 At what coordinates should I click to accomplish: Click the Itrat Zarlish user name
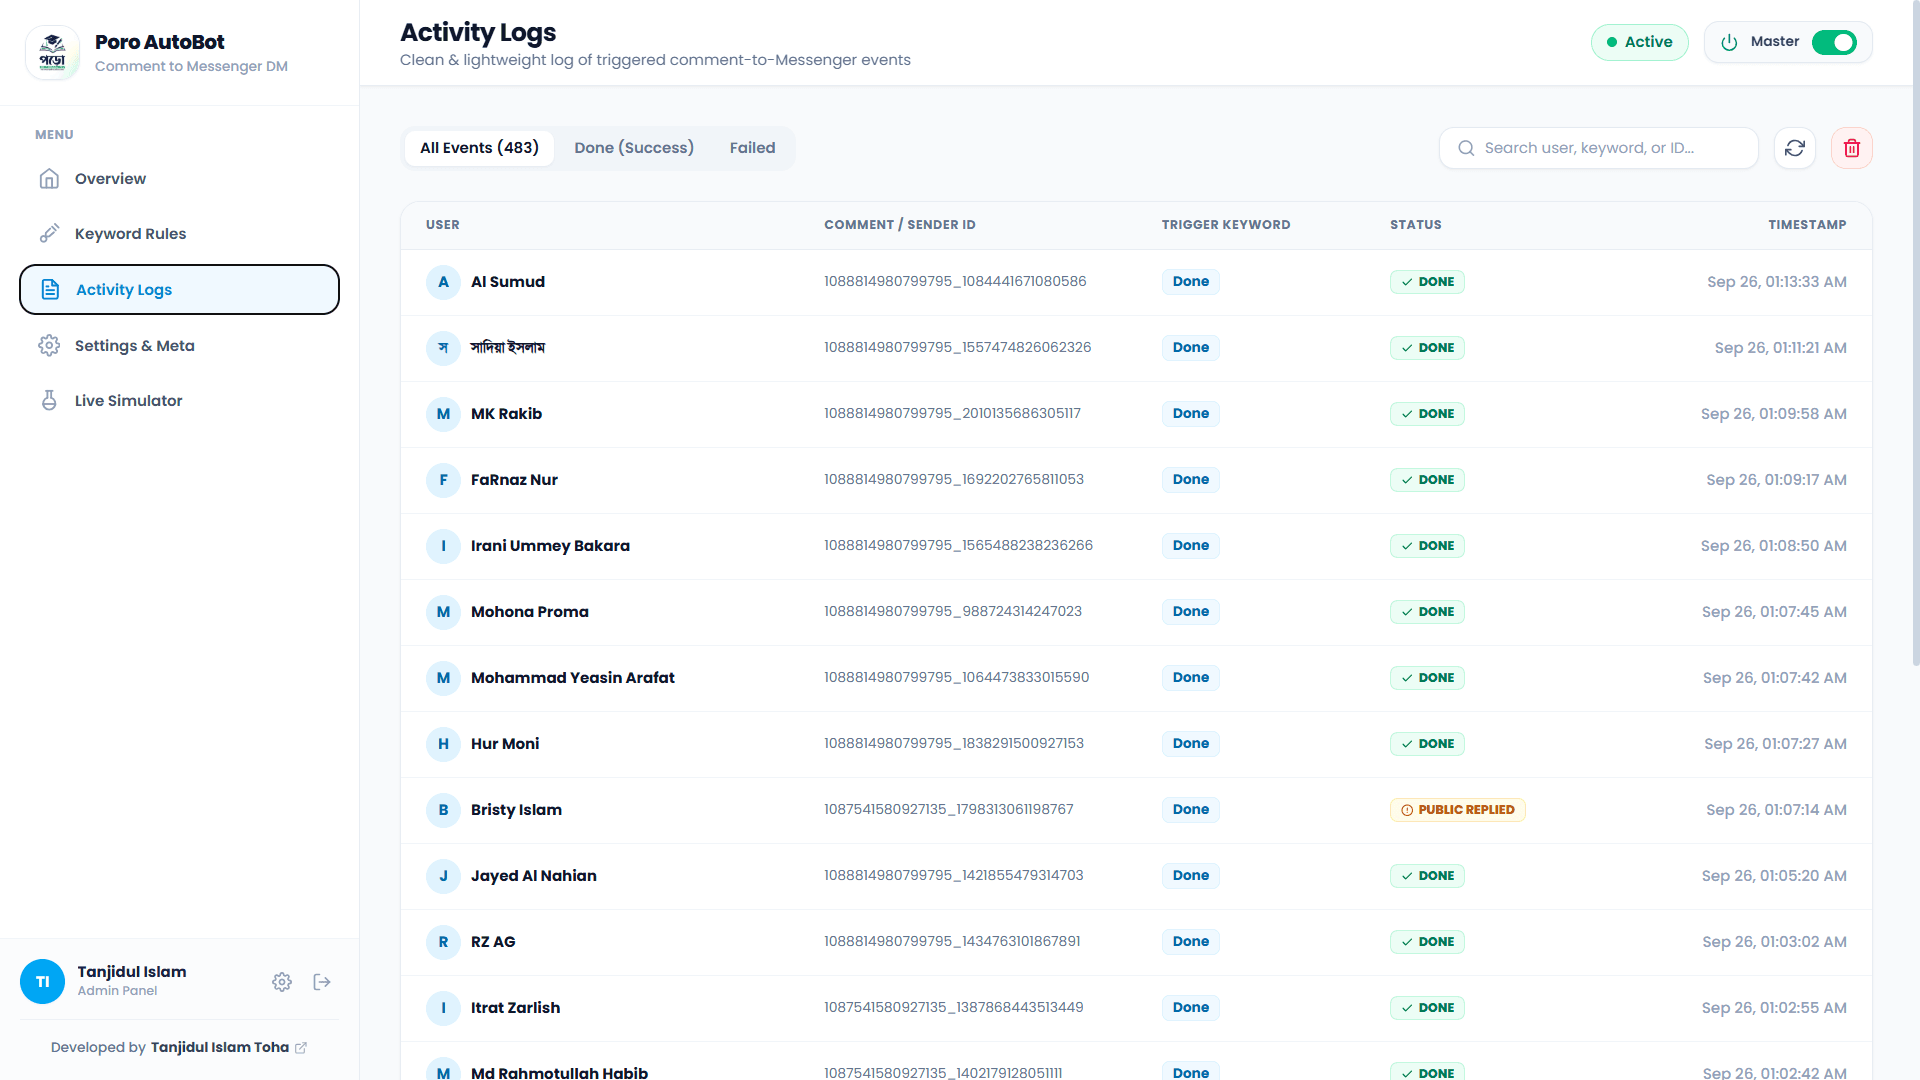coord(515,1008)
